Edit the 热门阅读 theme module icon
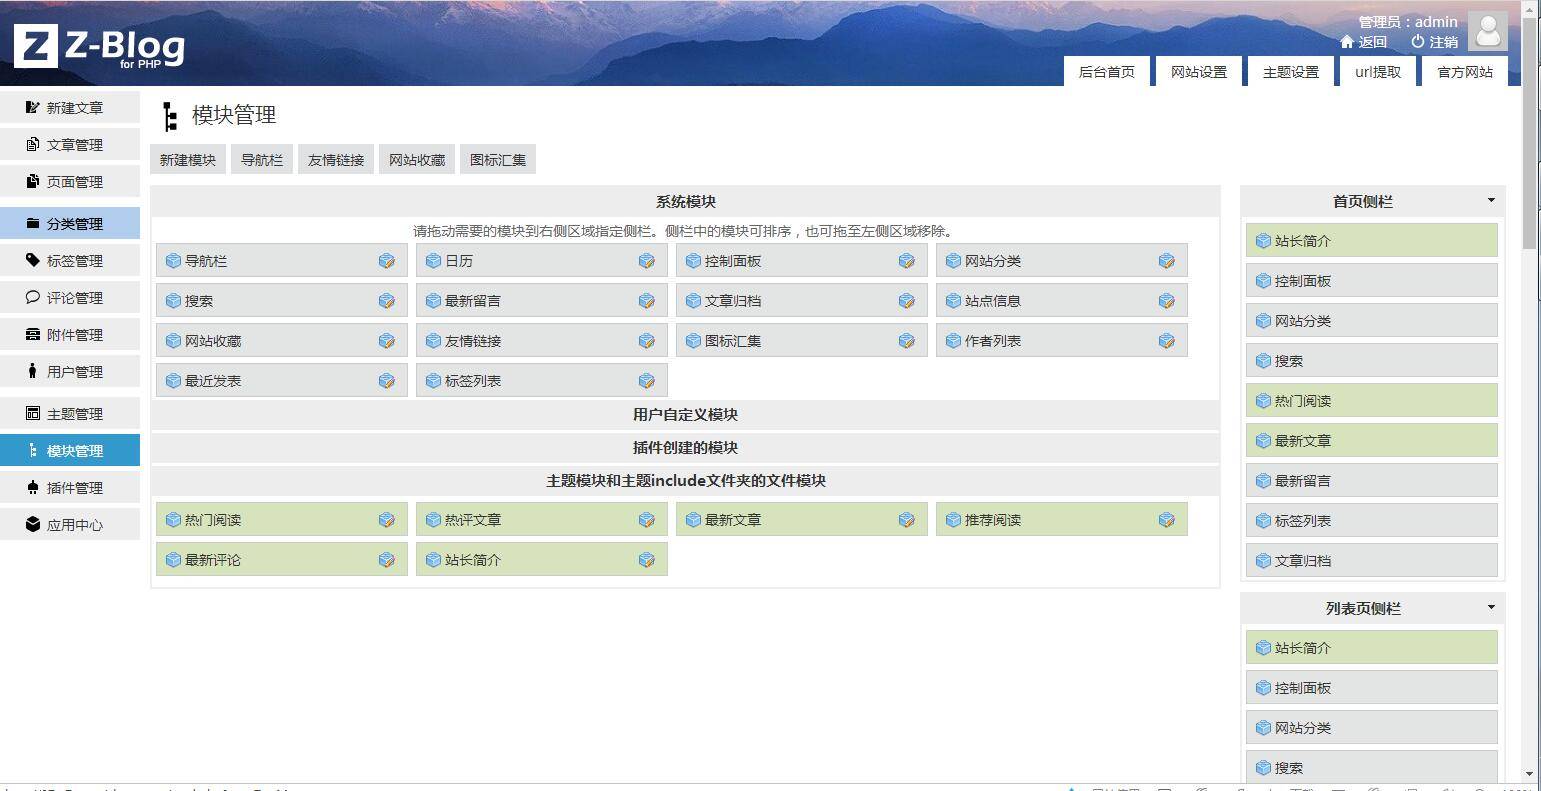Image resolution: width=1541 pixels, height=791 pixels. [387, 519]
